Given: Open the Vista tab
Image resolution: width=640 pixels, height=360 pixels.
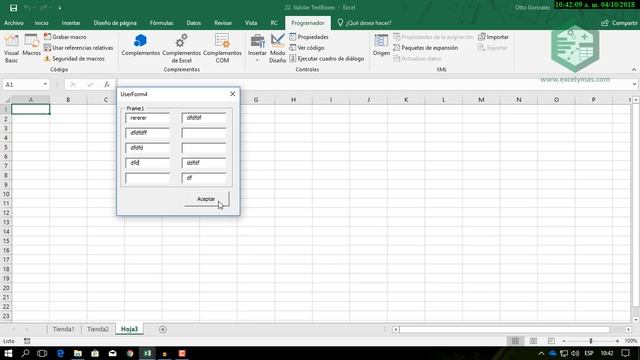Looking at the screenshot, I should (x=251, y=23).
